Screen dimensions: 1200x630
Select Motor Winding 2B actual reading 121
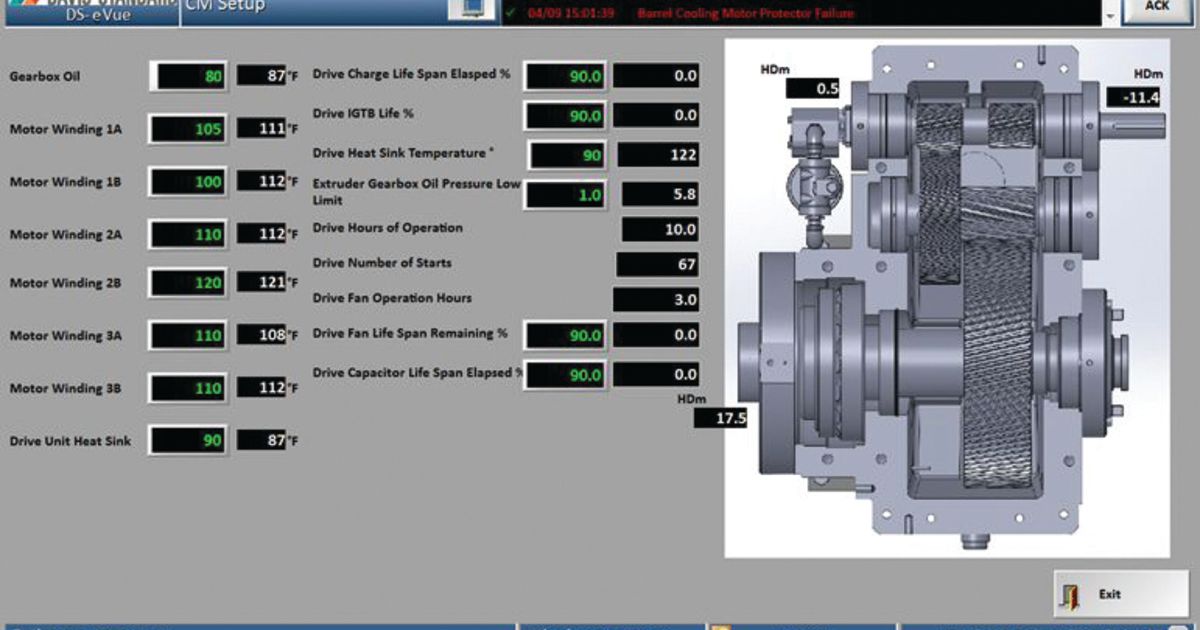[x=262, y=283]
